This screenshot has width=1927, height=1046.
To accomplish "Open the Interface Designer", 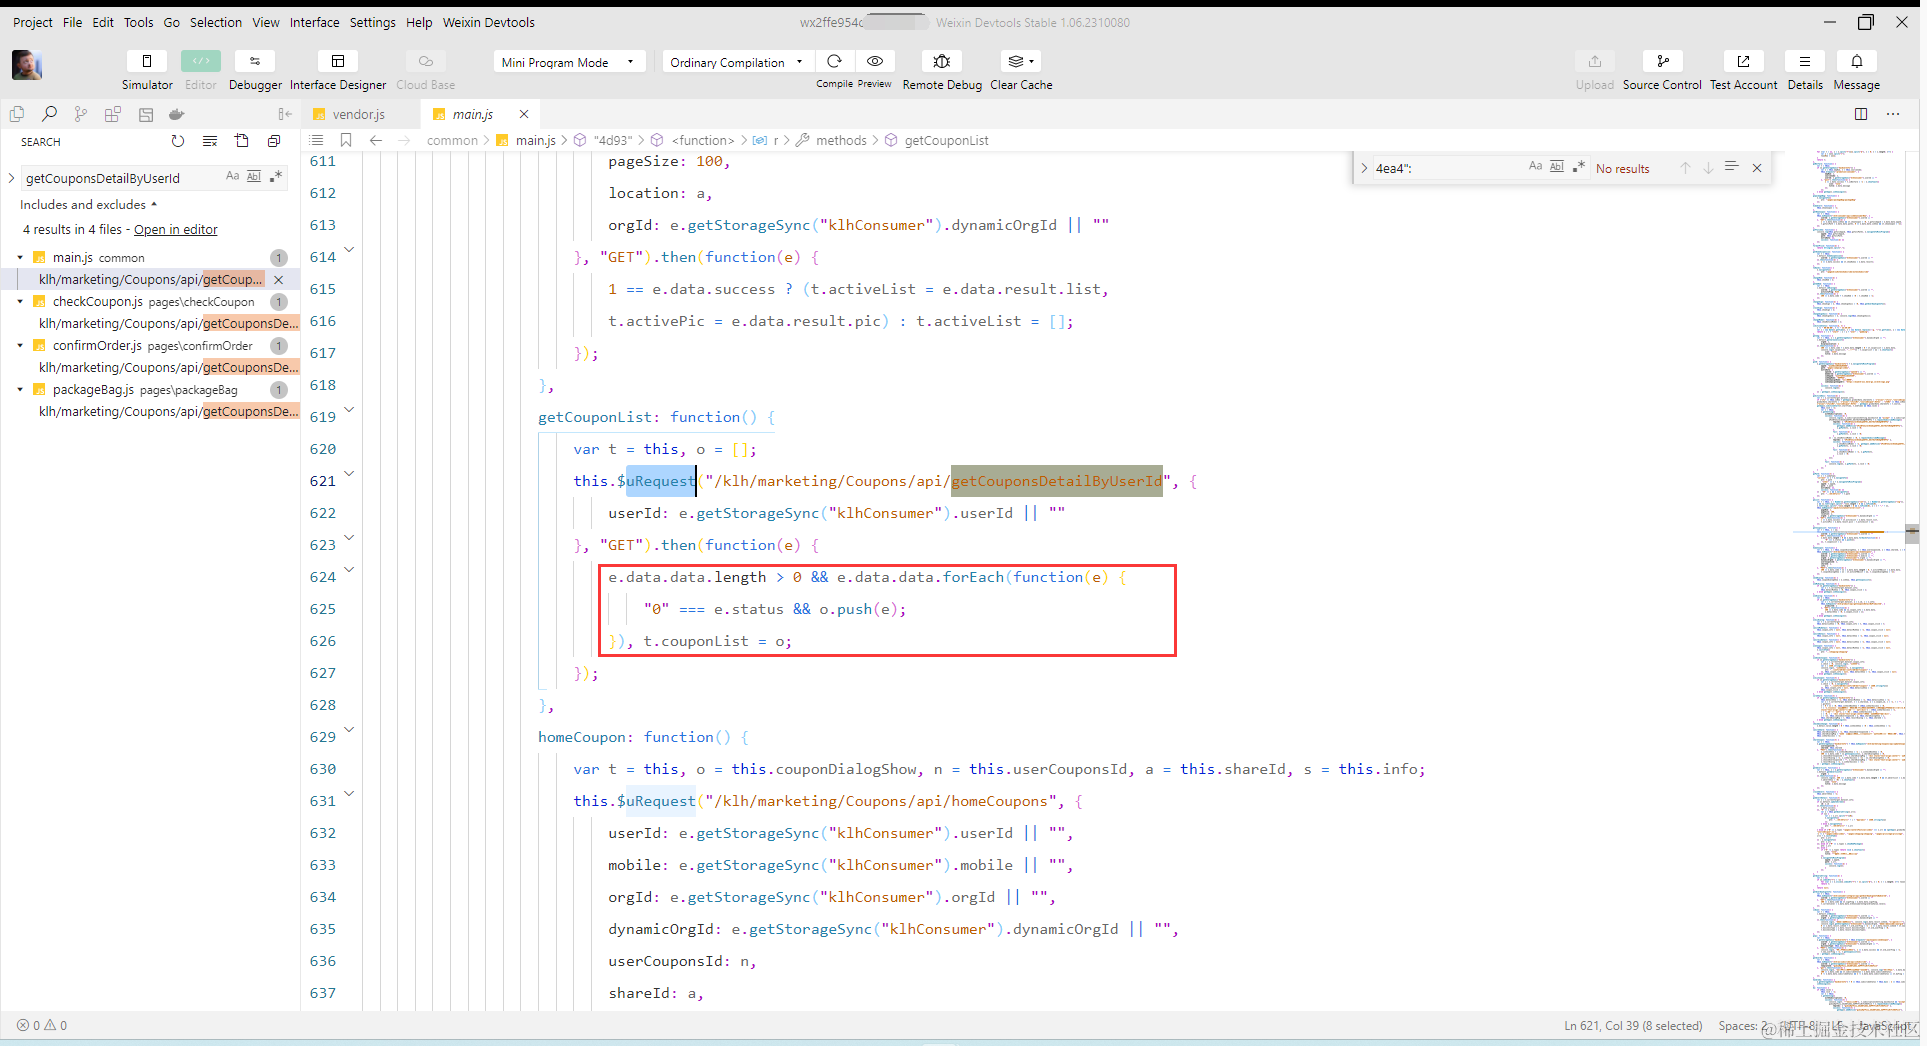I will [338, 70].
